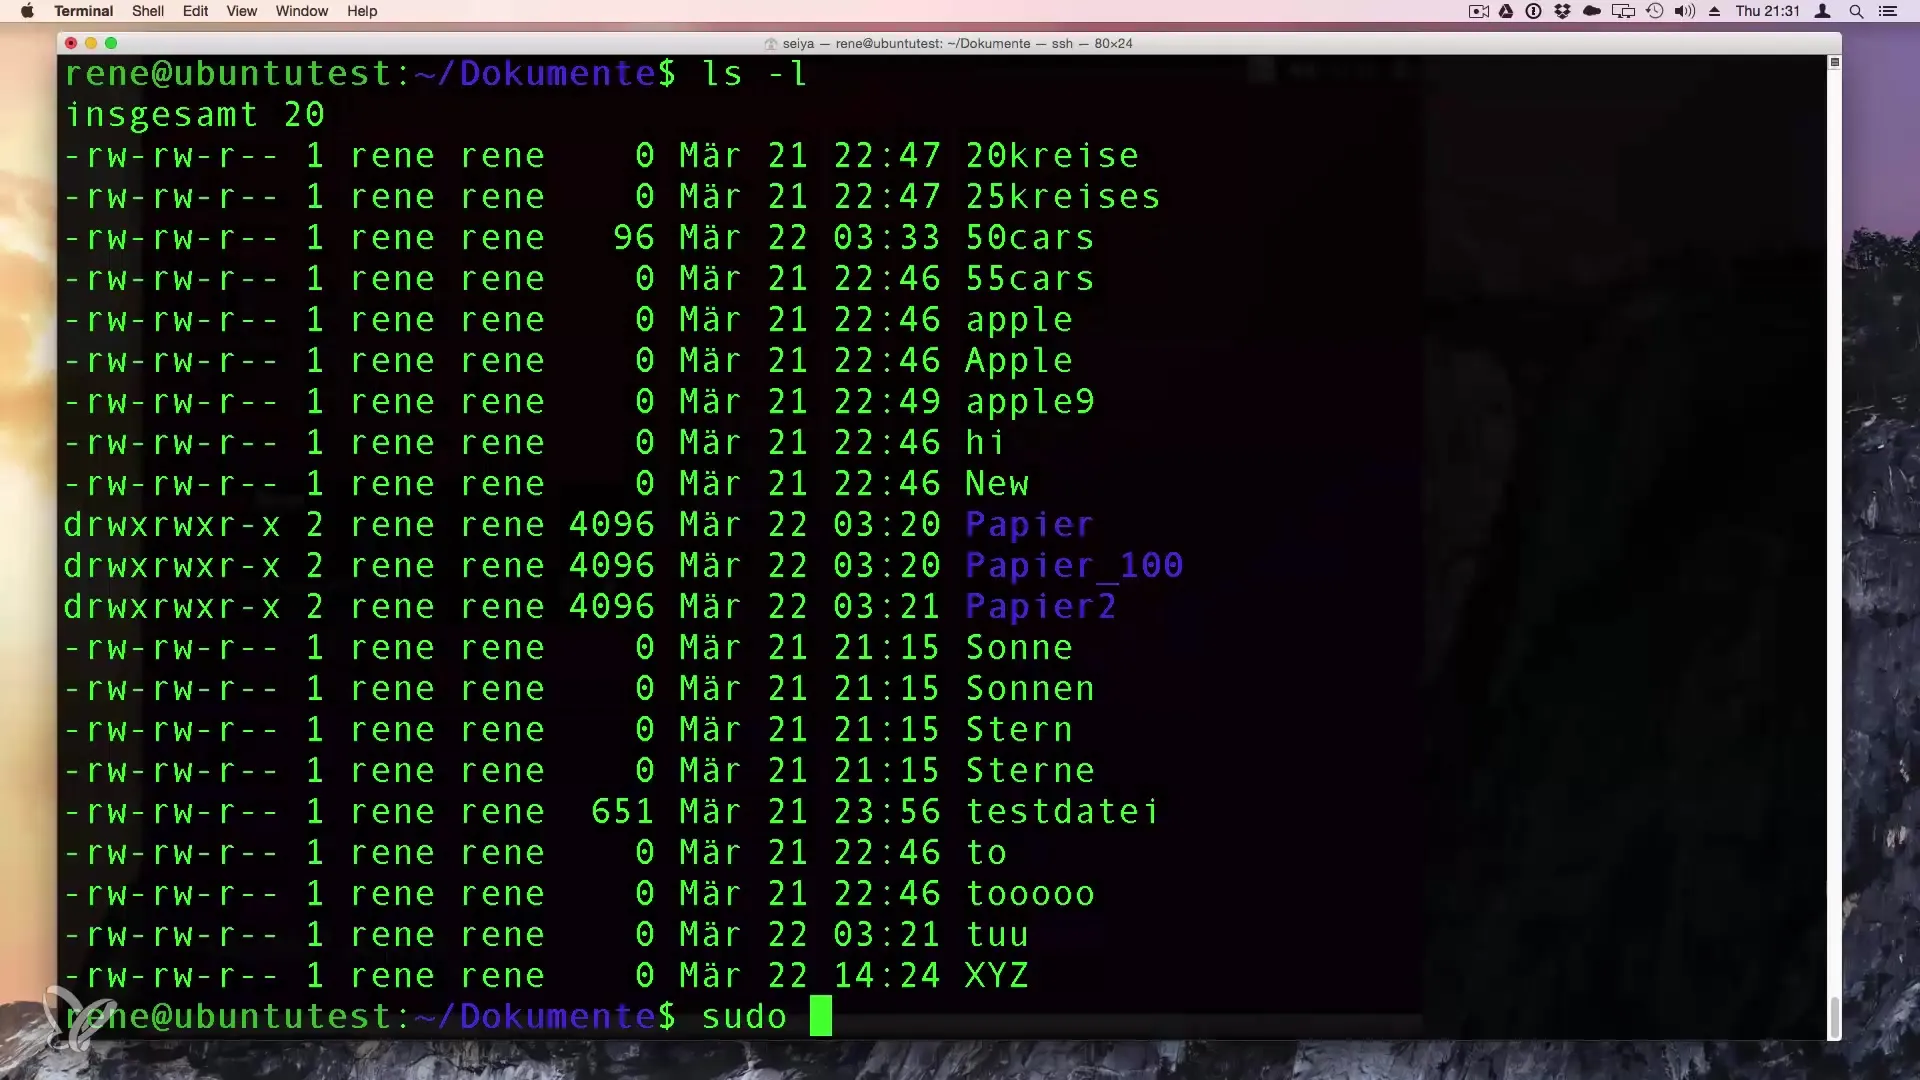The width and height of the screenshot is (1920, 1080).
Task: Click the file name tuu
Action: 997,935
